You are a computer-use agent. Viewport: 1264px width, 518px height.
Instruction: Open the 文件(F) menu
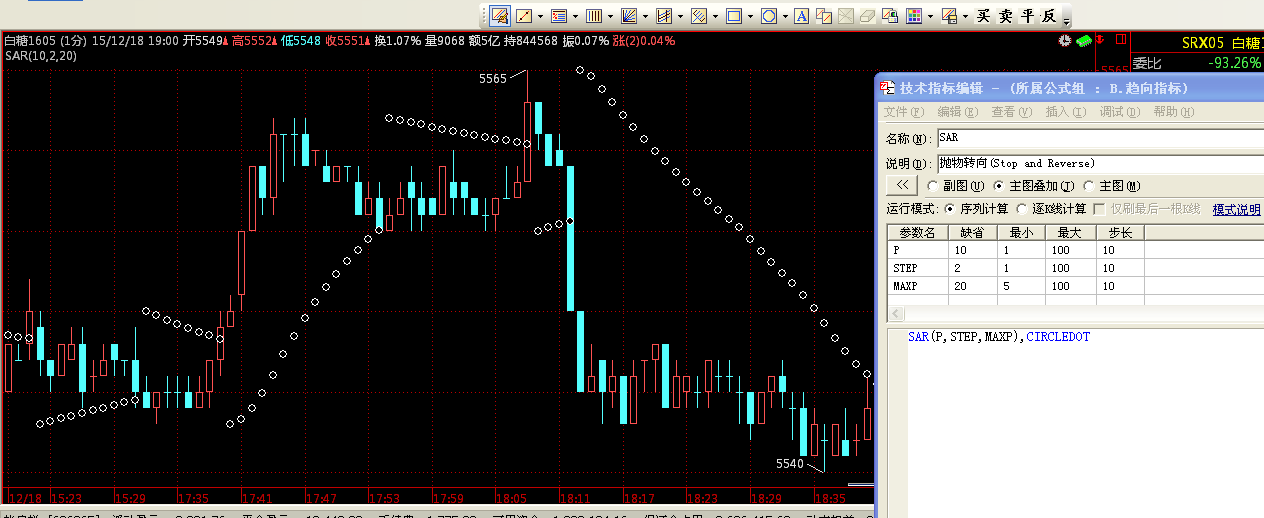click(x=904, y=112)
